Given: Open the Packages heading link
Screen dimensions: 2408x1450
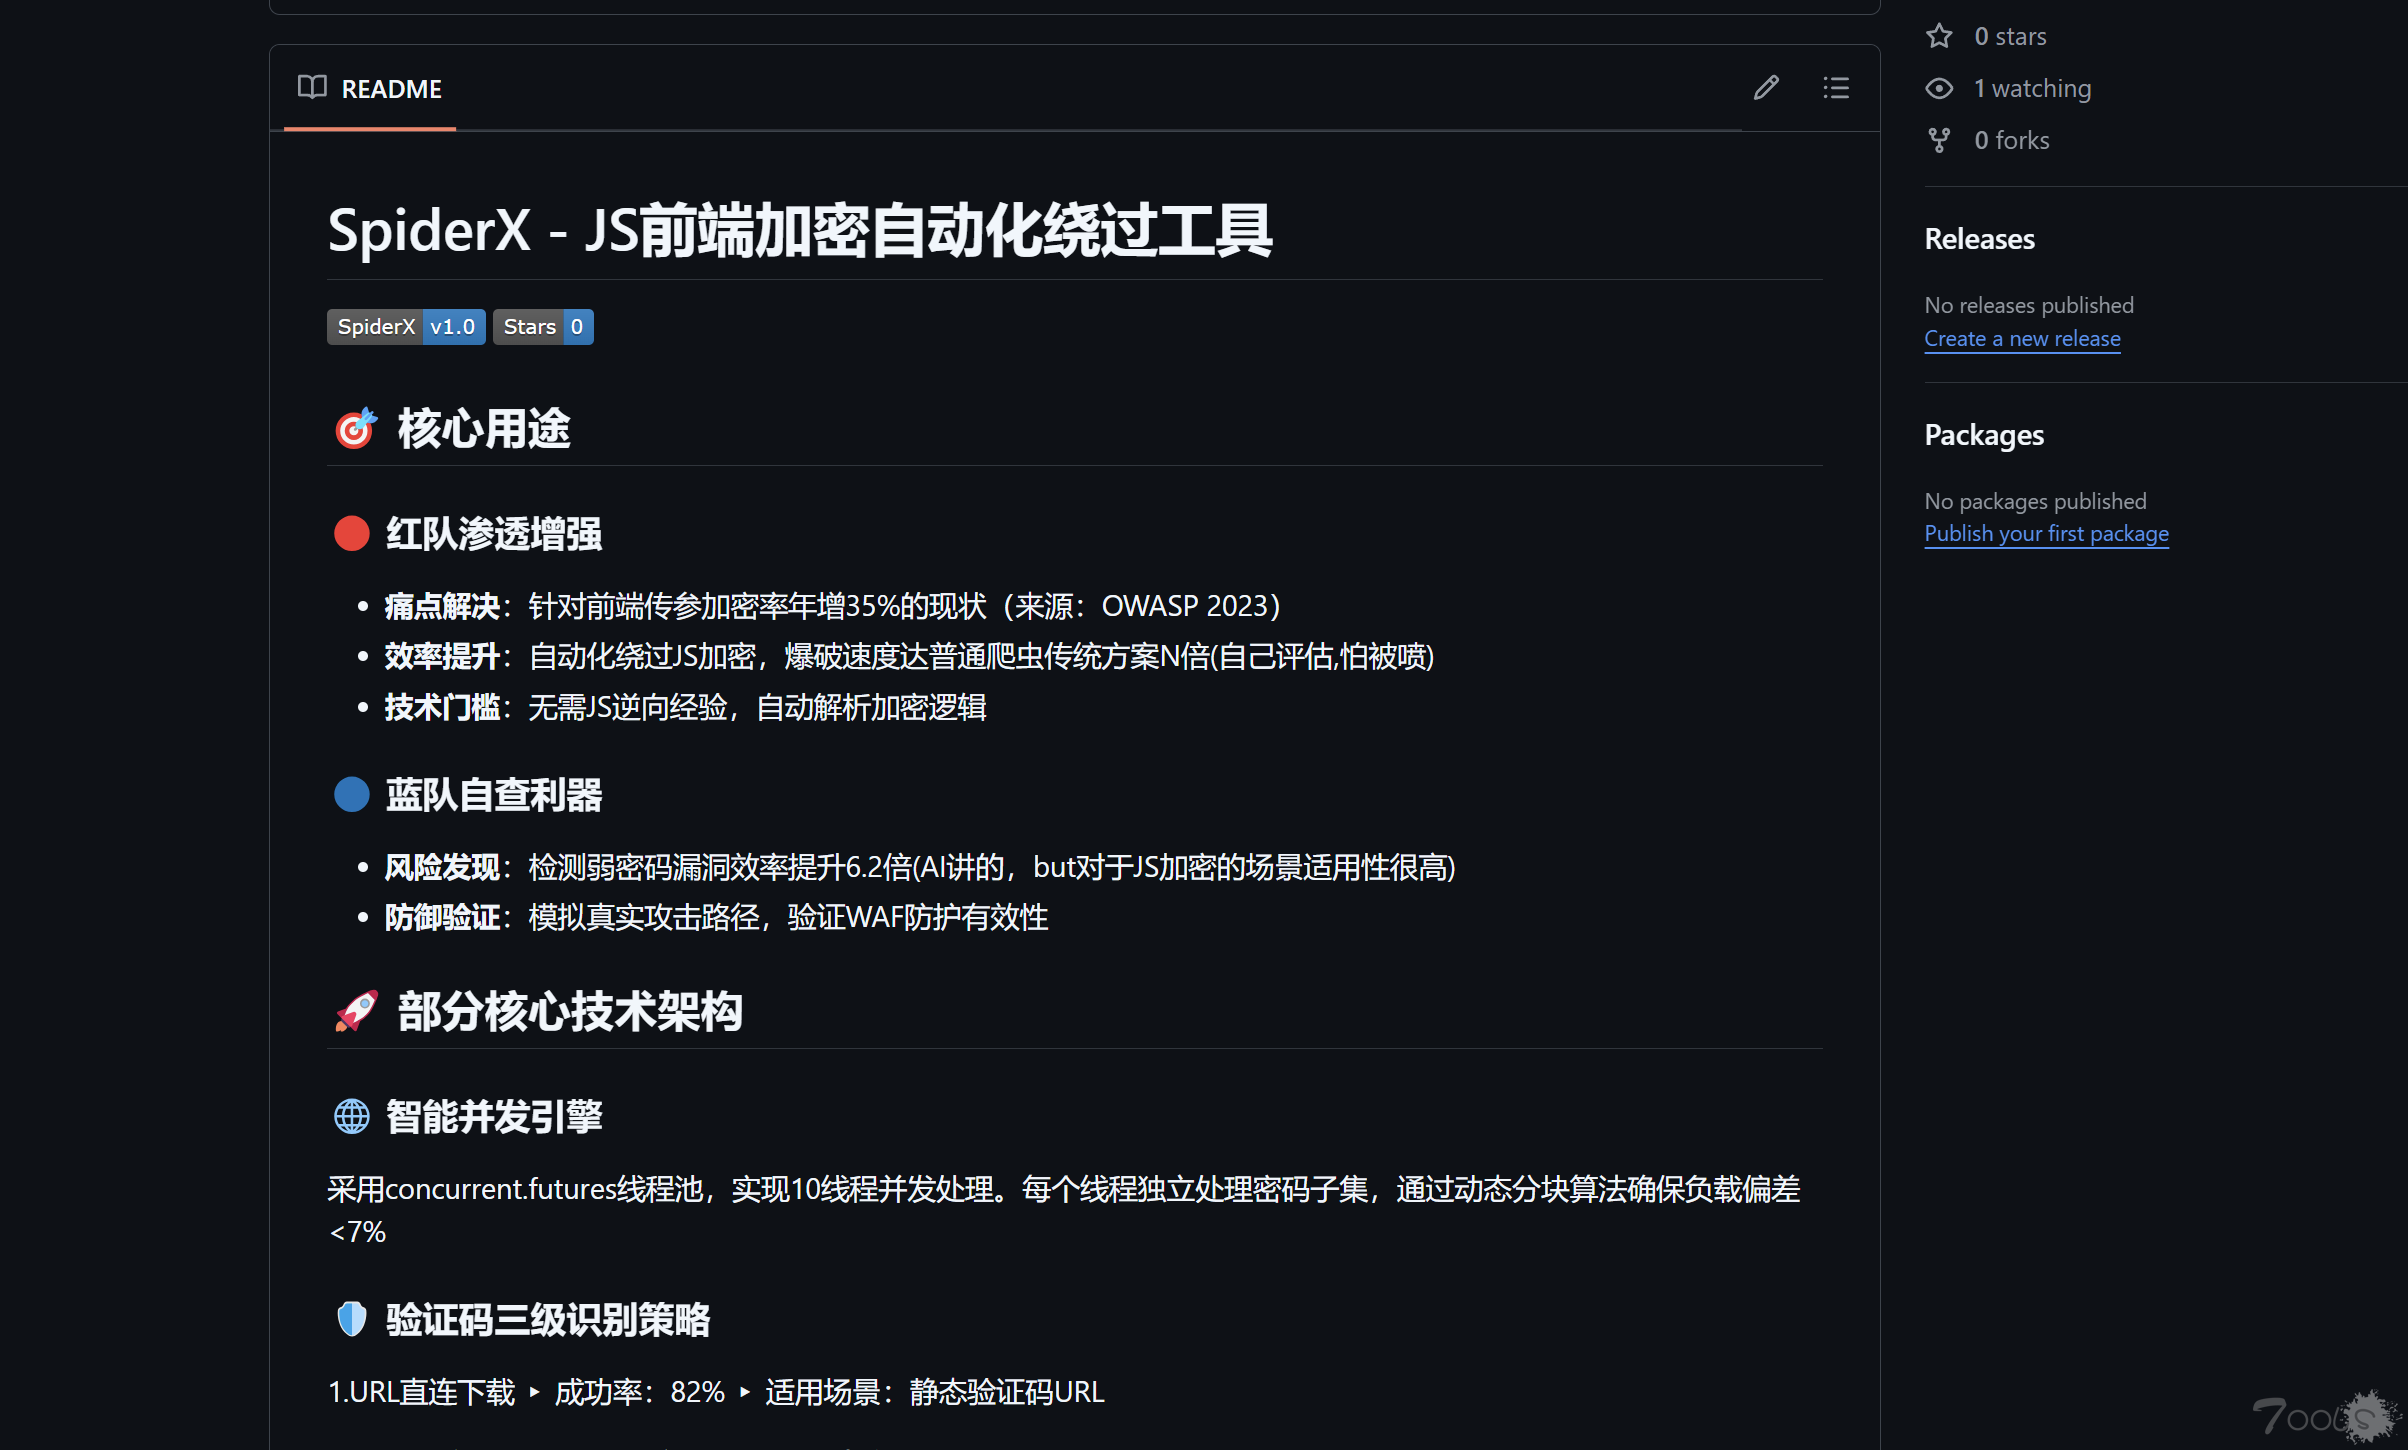Looking at the screenshot, I should tap(1984, 435).
